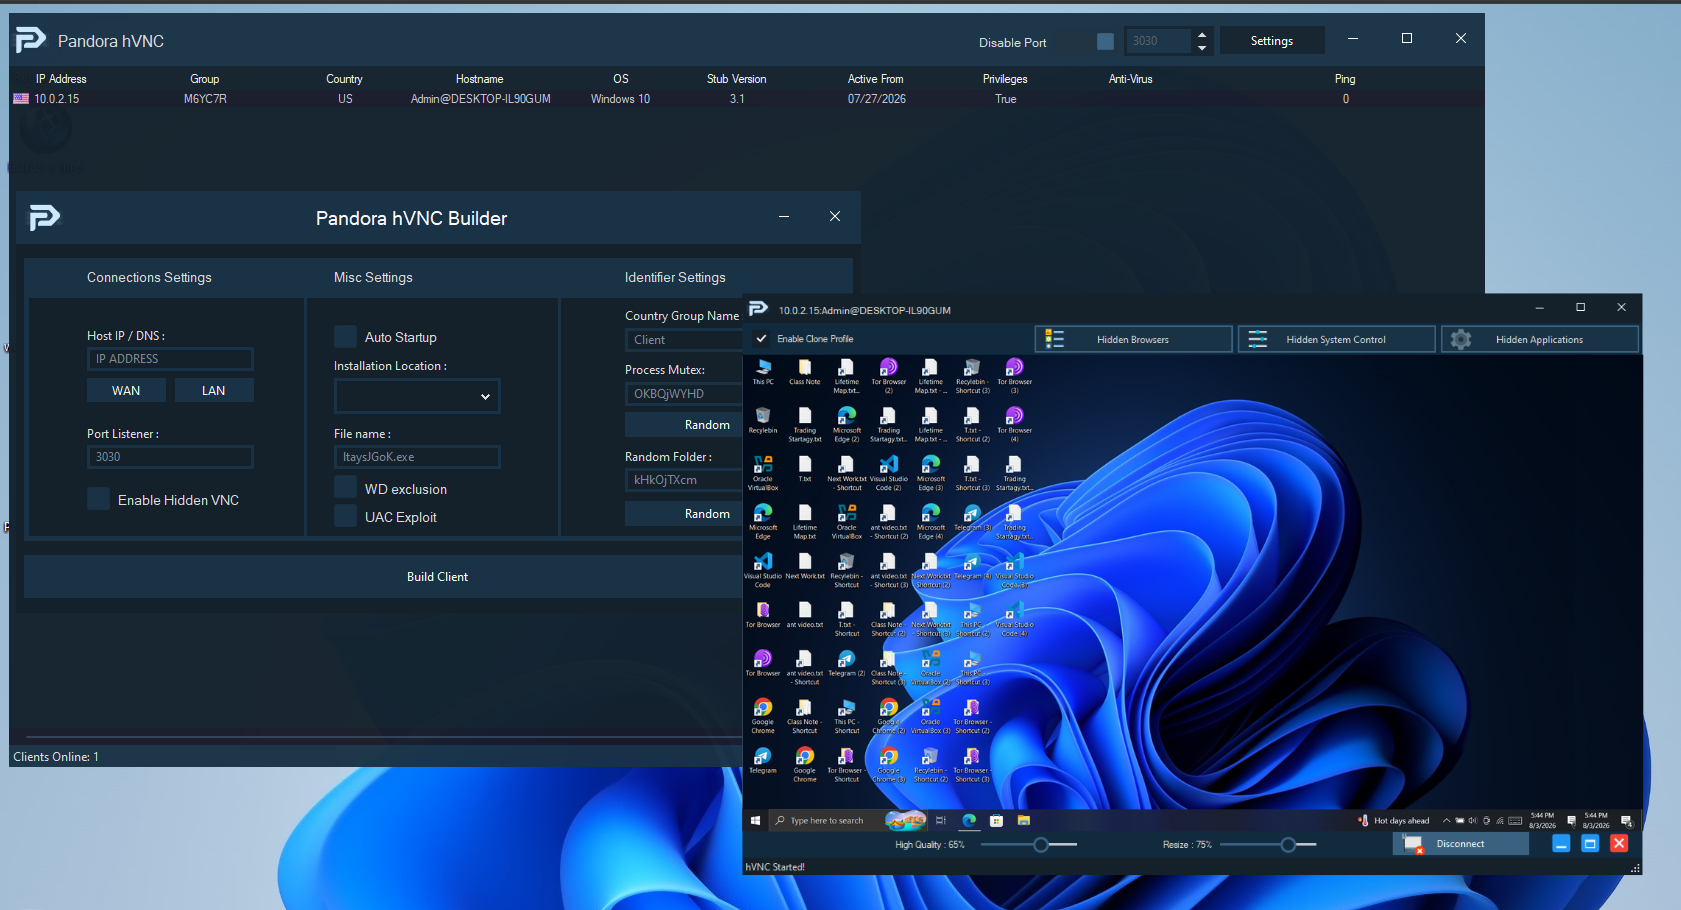Sort clients by the Ping column
This screenshot has width=1681, height=910.
click(1345, 79)
